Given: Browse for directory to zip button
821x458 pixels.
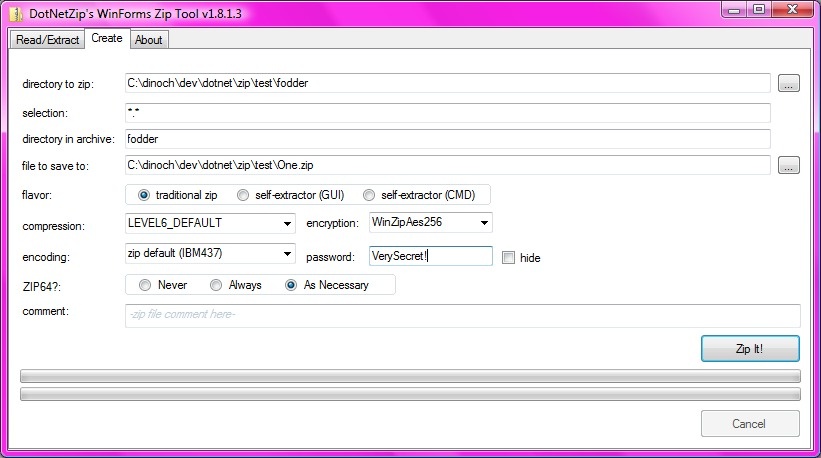Looking at the screenshot, I should click(x=789, y=83).
